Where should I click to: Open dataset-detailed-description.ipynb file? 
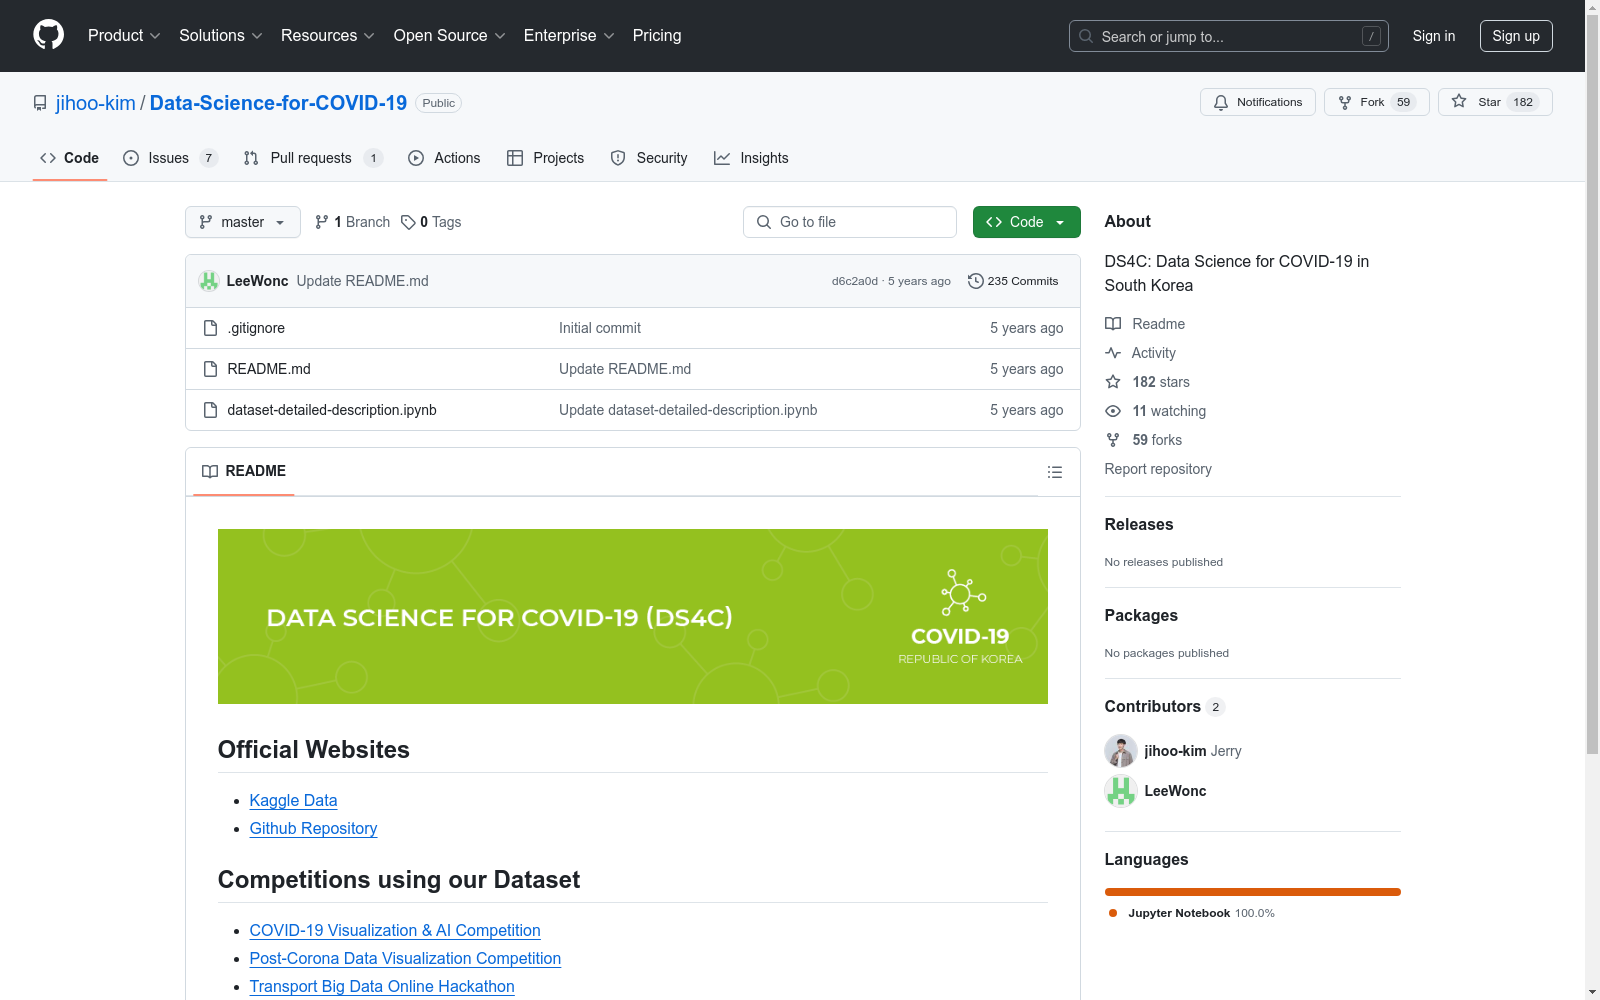332,410
